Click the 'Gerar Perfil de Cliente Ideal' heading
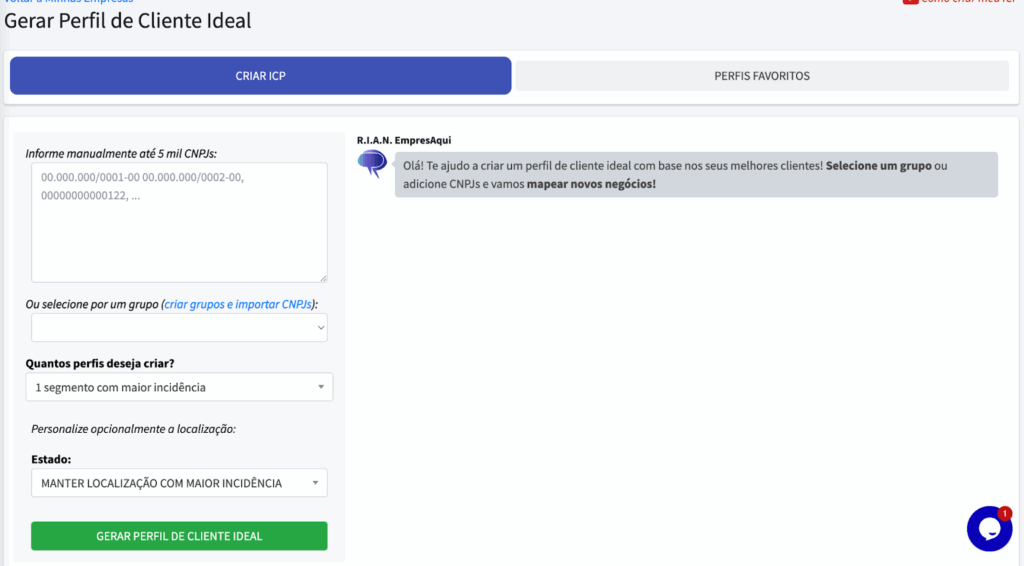1024x566 pixels. click(x=128, y=21)
